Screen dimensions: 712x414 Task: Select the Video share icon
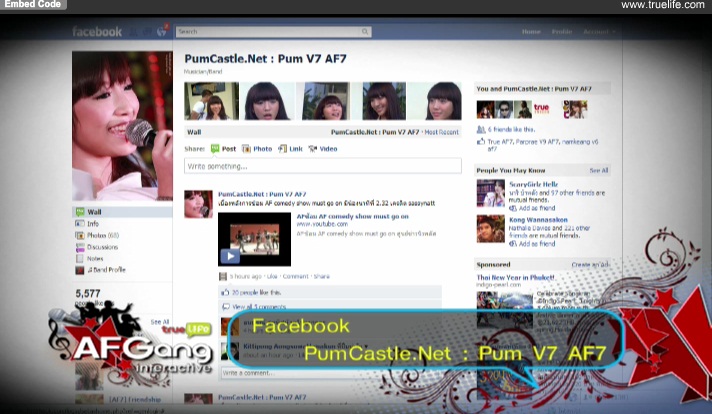pos(313,148)
